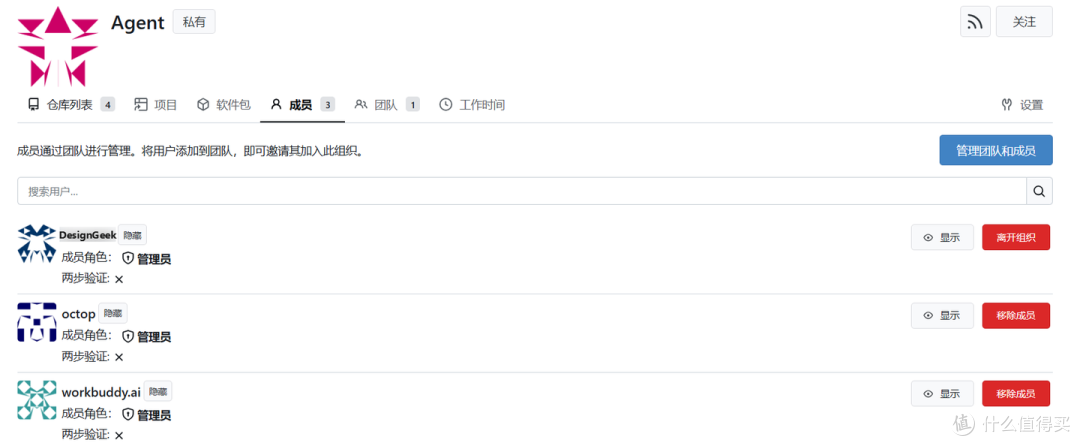Click the 团队 count badge 1

click(x=413, y=105)
